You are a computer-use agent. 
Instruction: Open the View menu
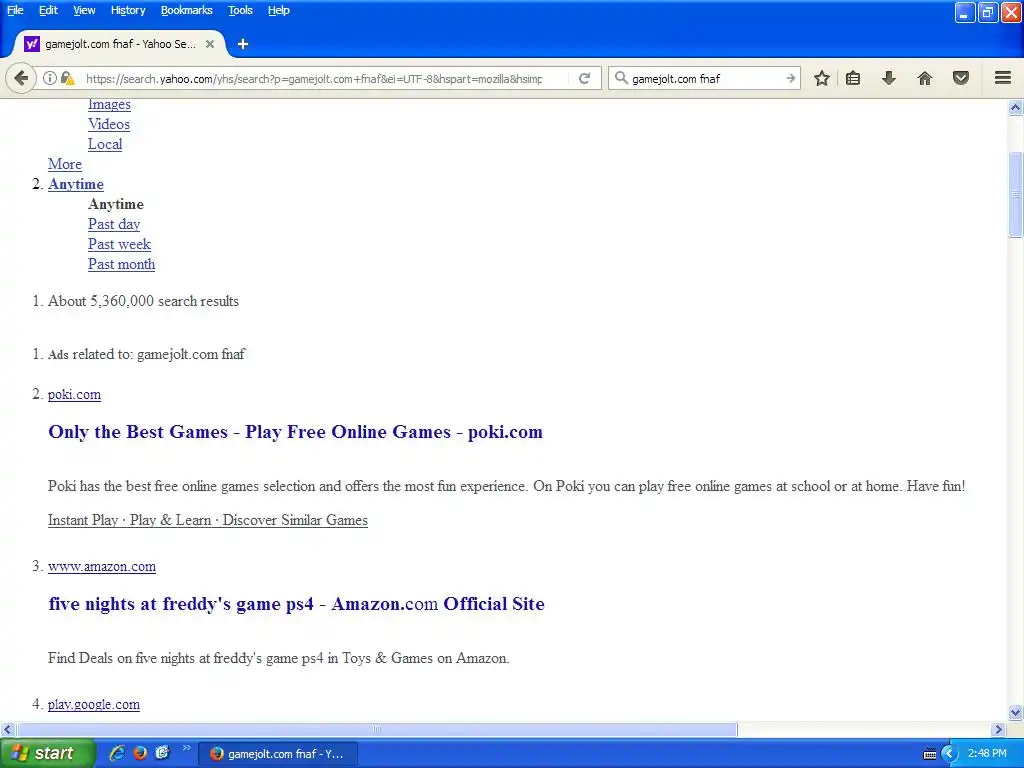pos(84,10)
